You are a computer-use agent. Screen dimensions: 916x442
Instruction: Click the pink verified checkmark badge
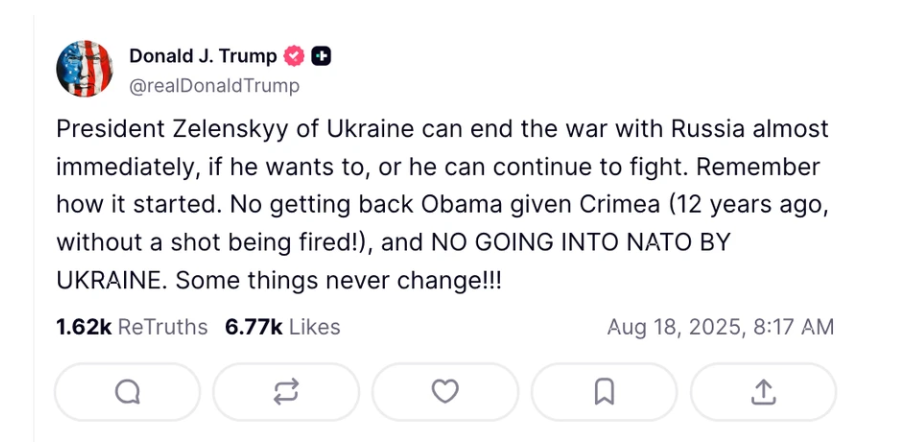pyautogui.click(x=295, y=57)
